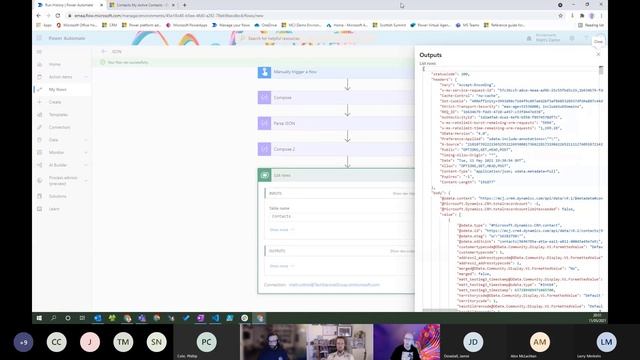Image resolution: width=640 pixels, height=360 pixels.
Task: Click Show raw inputs link
Action: [403, 193]
